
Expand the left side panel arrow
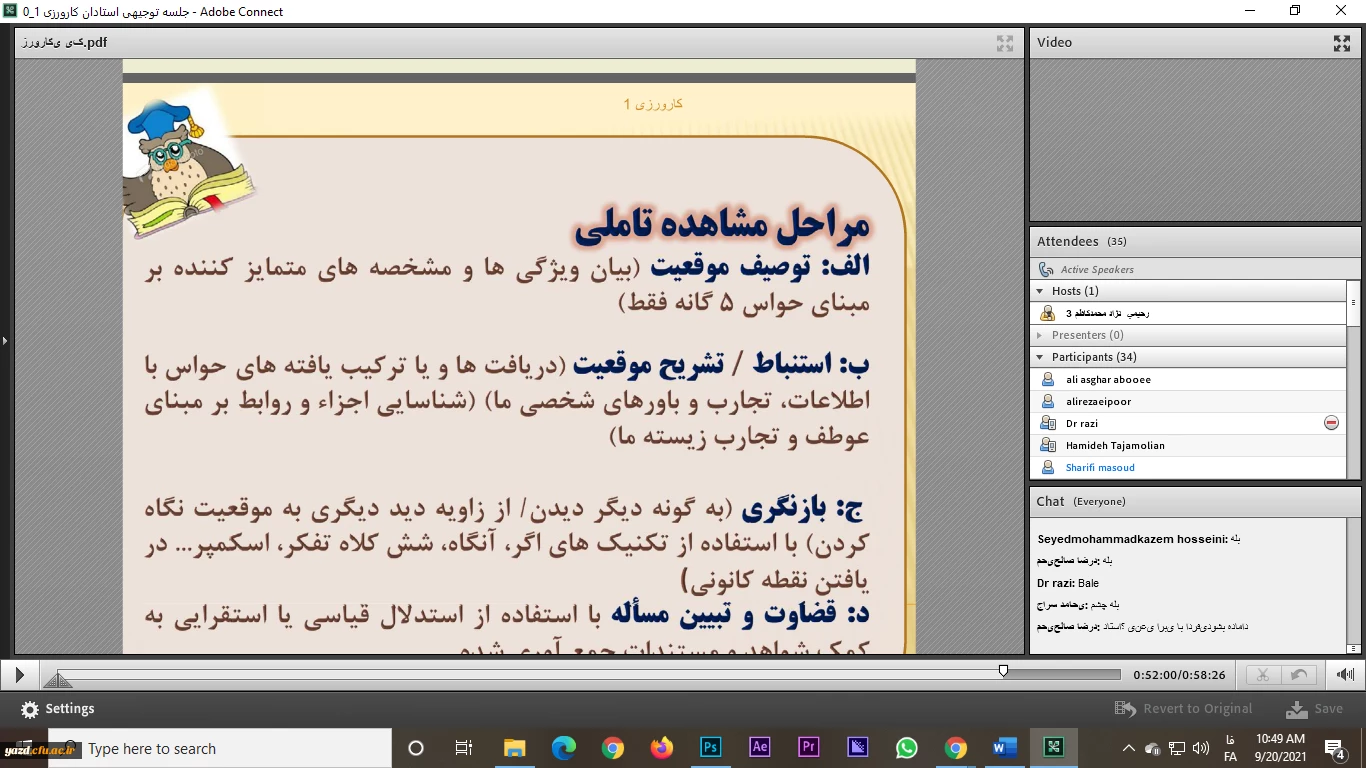click(5, 341)
